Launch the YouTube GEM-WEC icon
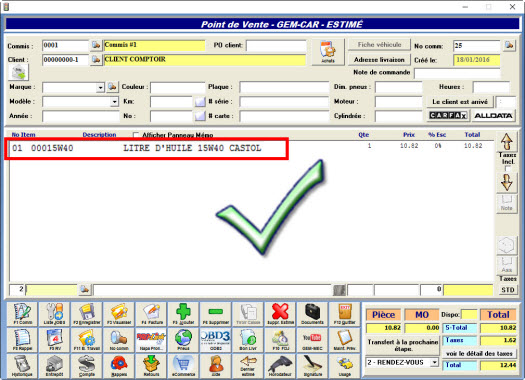525x380 pixels. click(x=312, y=339)
